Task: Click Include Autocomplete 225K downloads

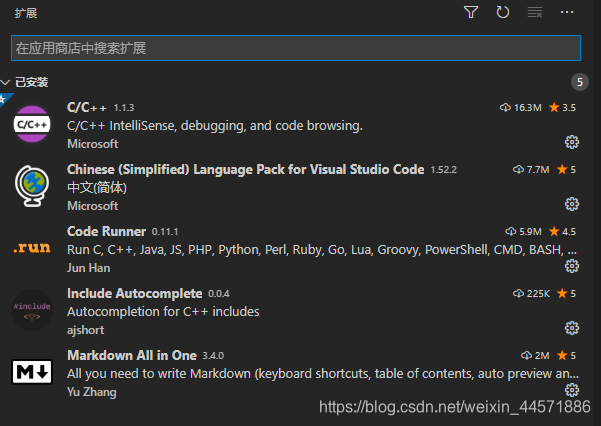Action: [531, 294]
